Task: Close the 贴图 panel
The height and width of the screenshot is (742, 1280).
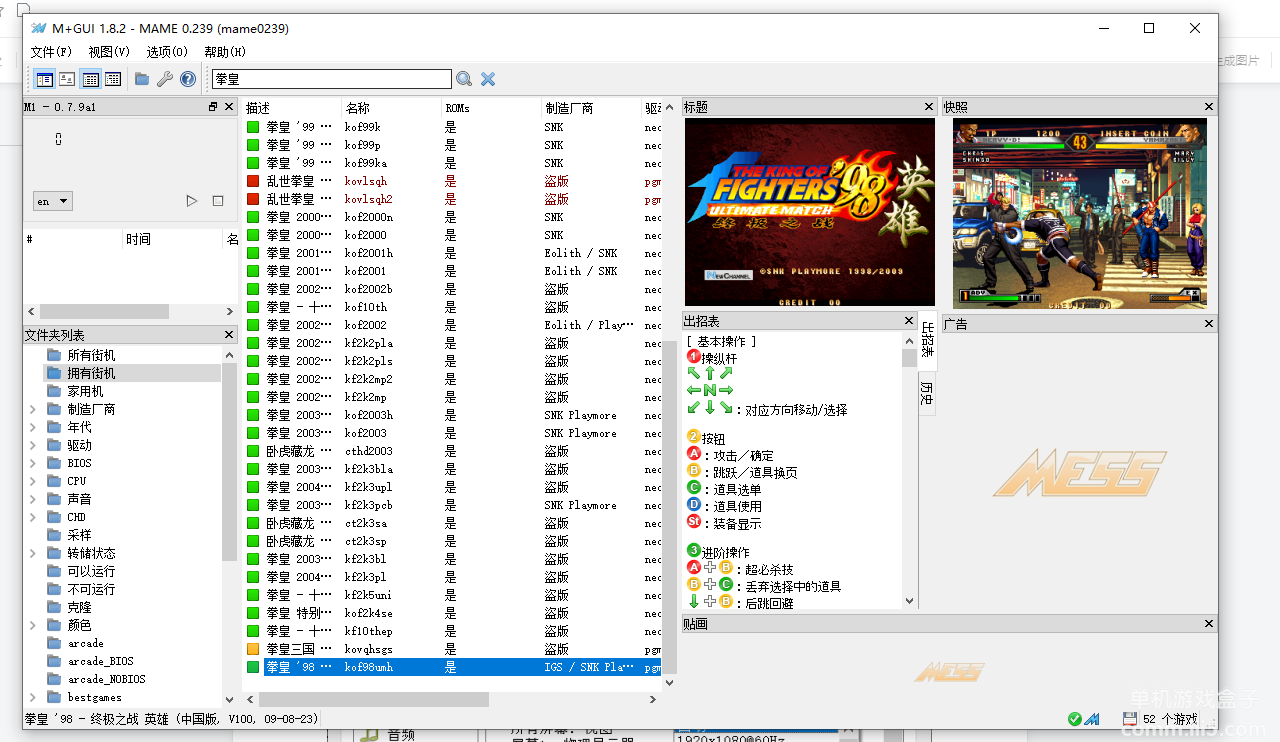Action: click(x=1209, y=624)
